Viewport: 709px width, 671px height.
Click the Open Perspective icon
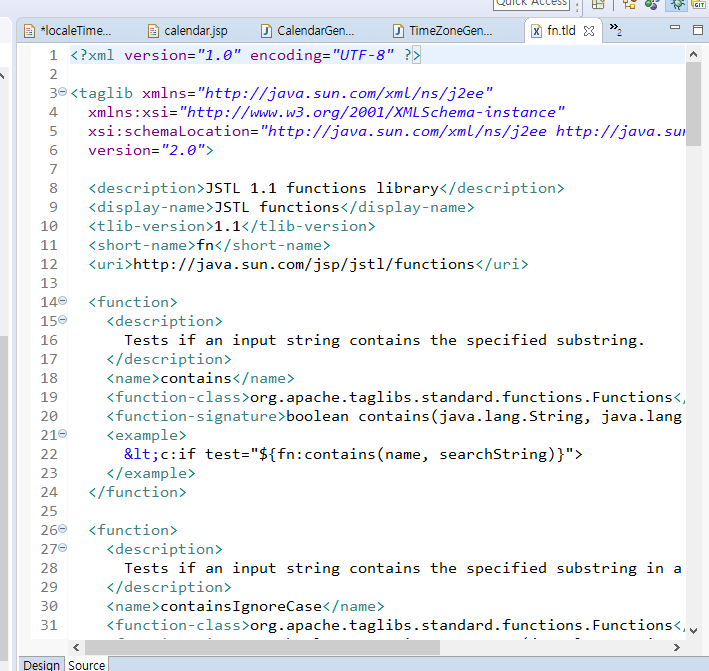(x=598, y=4)
